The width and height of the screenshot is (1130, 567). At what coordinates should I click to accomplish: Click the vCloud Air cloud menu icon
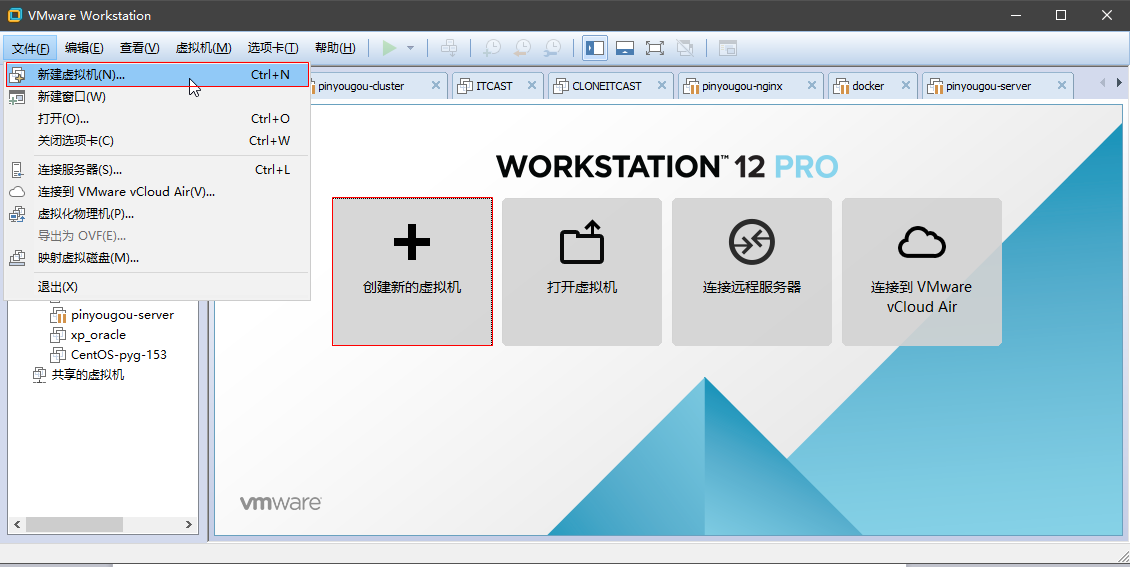(x=17, y=192)
